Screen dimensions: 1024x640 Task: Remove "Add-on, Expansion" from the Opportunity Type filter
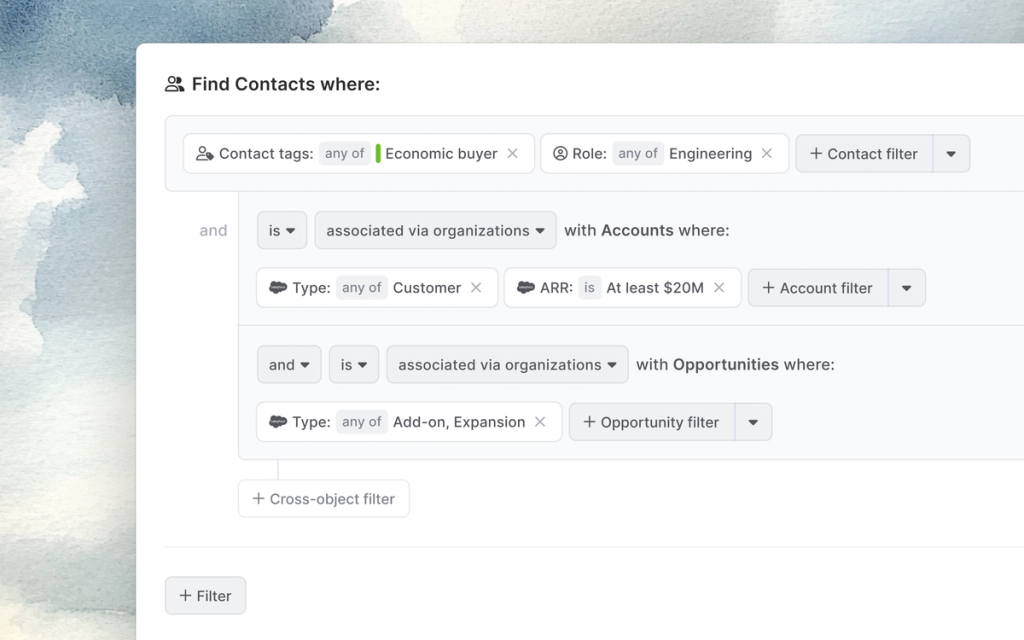click(x=539, y=421)
